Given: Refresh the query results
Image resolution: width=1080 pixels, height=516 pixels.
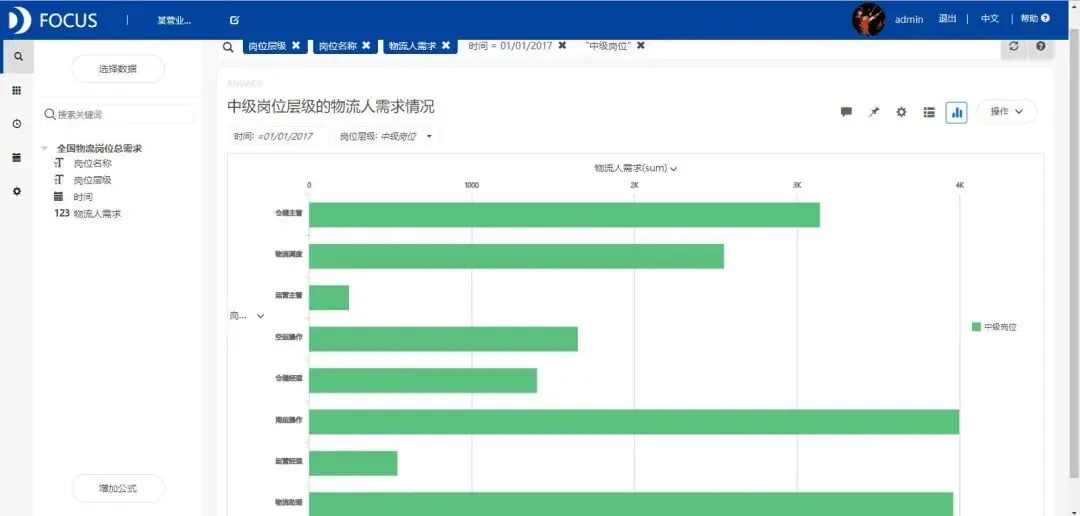Looking at the screenshot, I should point(1013,46).
